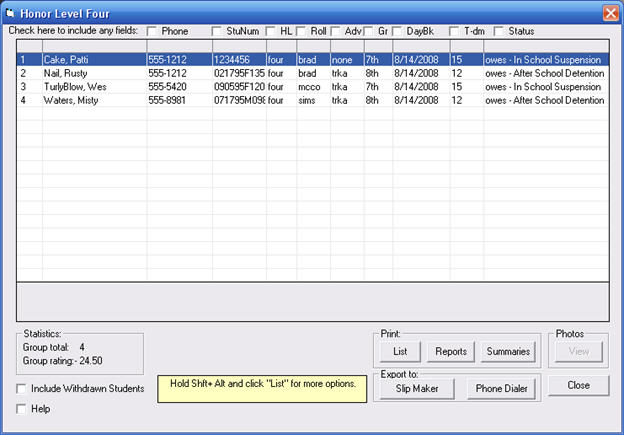Click the yellow Shft+Alt hint box
624x435 pixels.
coord(262,389)
